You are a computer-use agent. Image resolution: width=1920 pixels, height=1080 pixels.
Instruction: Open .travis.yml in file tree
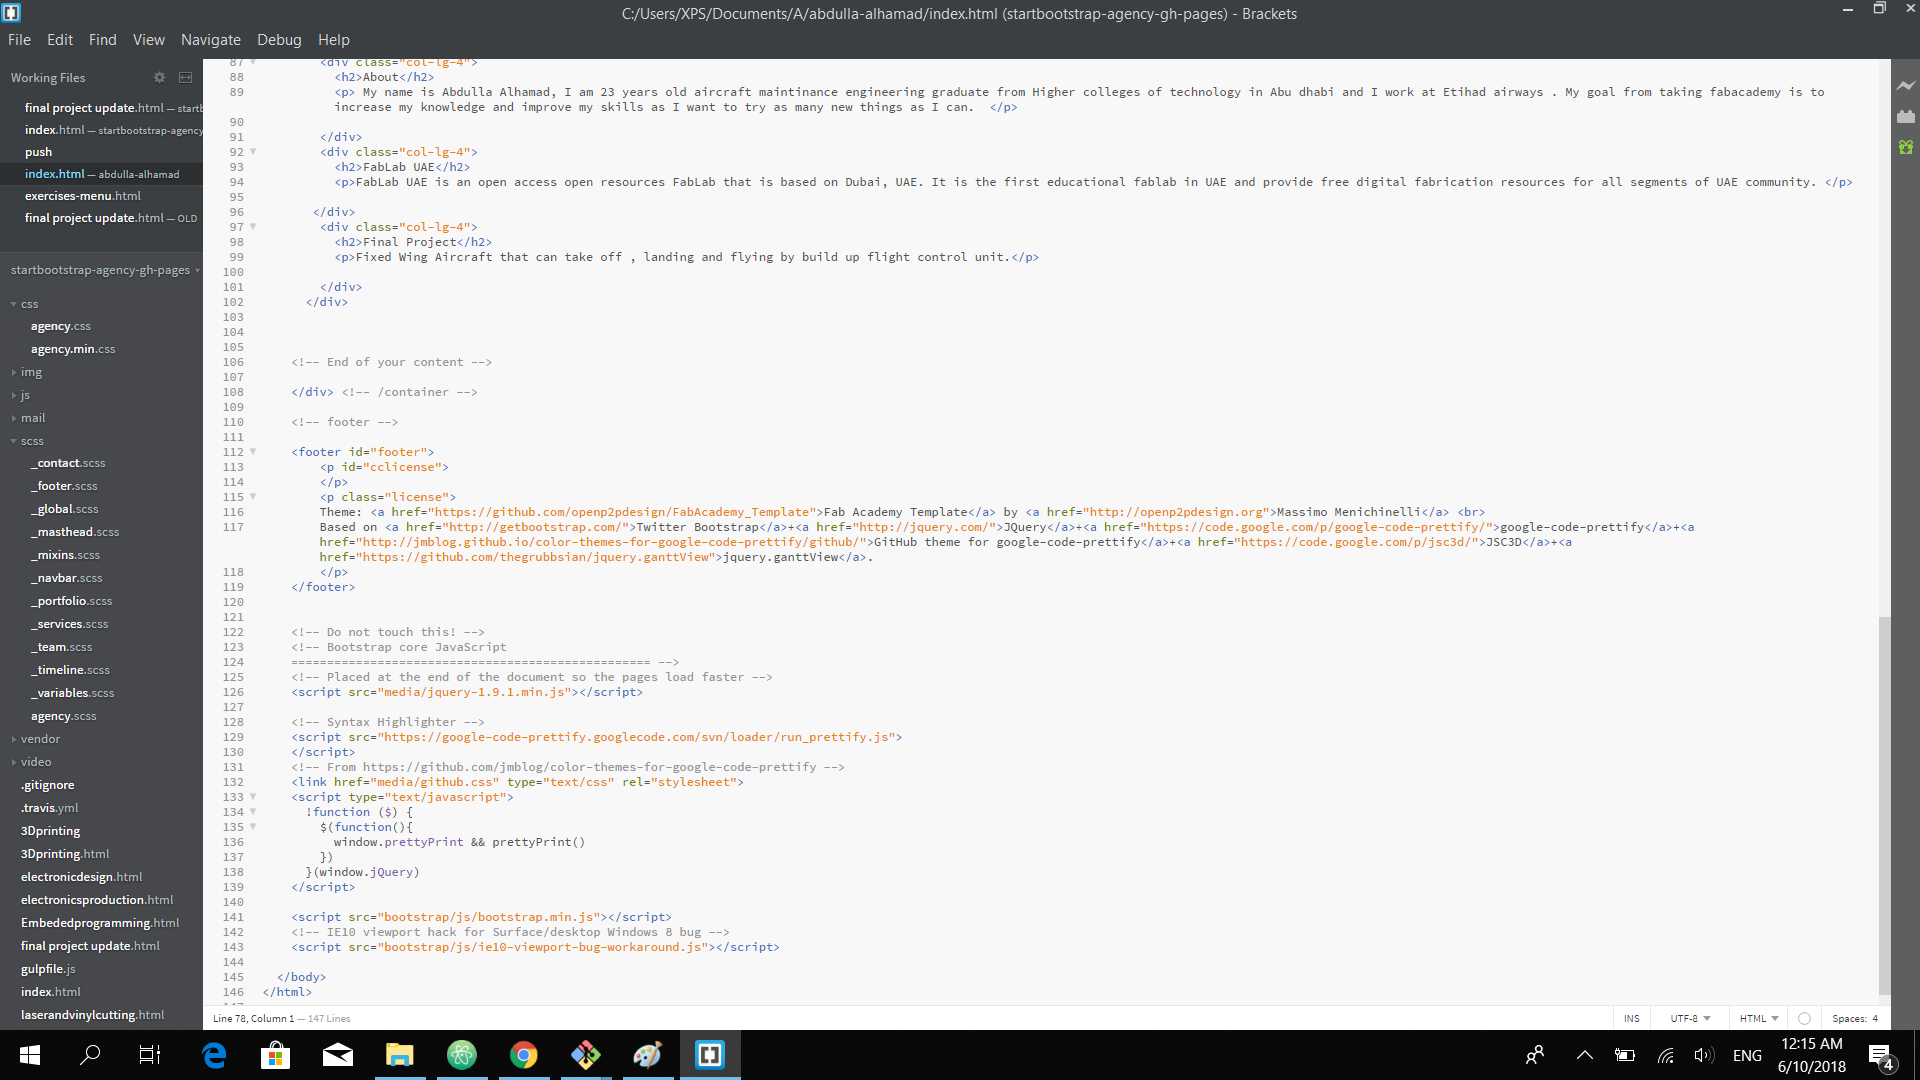(x=49, y=808)
